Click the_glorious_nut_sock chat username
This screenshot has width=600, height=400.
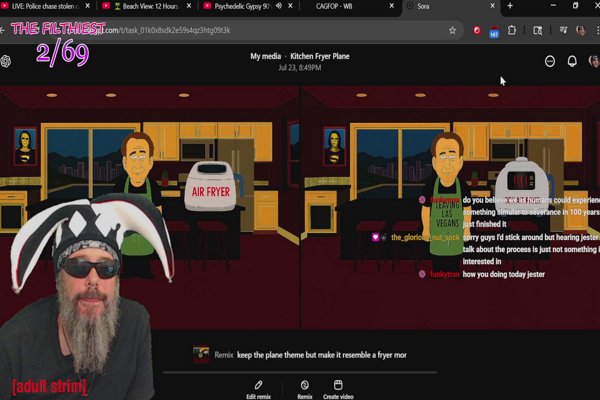425,238
